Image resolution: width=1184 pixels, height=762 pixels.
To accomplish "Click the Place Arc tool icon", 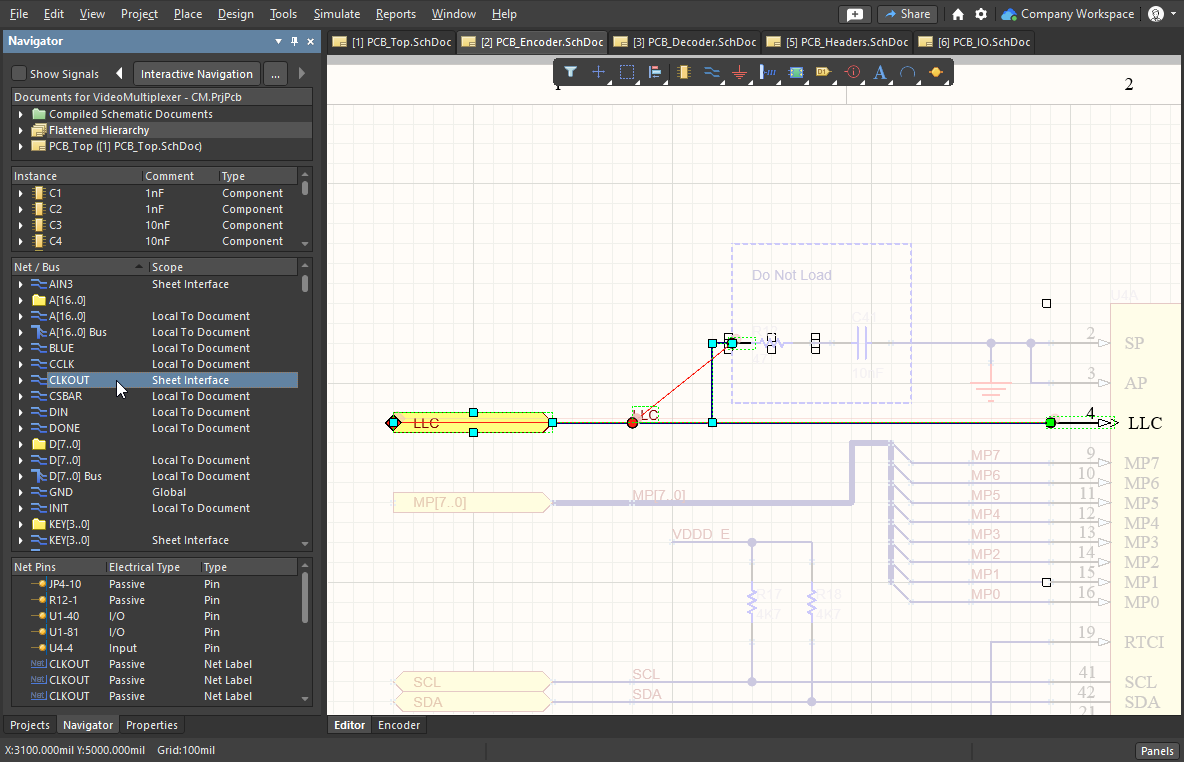I will click(908, 72).
